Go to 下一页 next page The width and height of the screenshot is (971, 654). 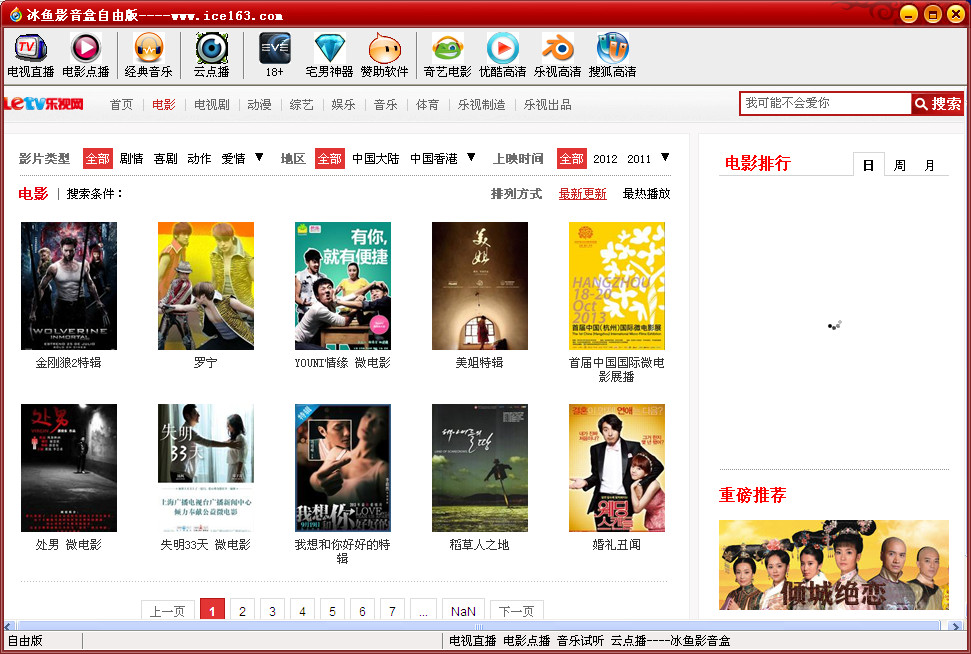point(516,610)
